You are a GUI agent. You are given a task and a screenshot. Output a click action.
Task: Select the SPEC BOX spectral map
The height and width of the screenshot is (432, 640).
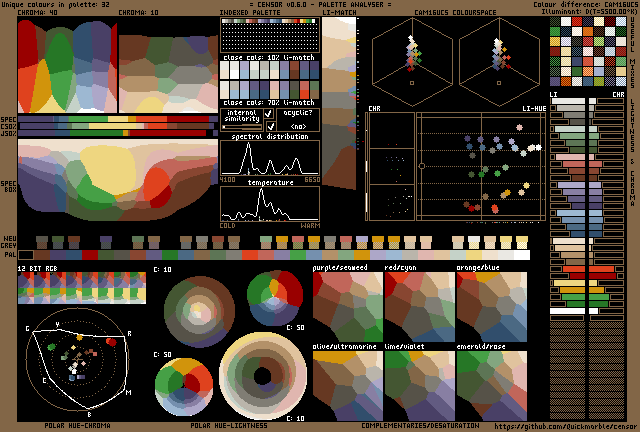point(118,180)
